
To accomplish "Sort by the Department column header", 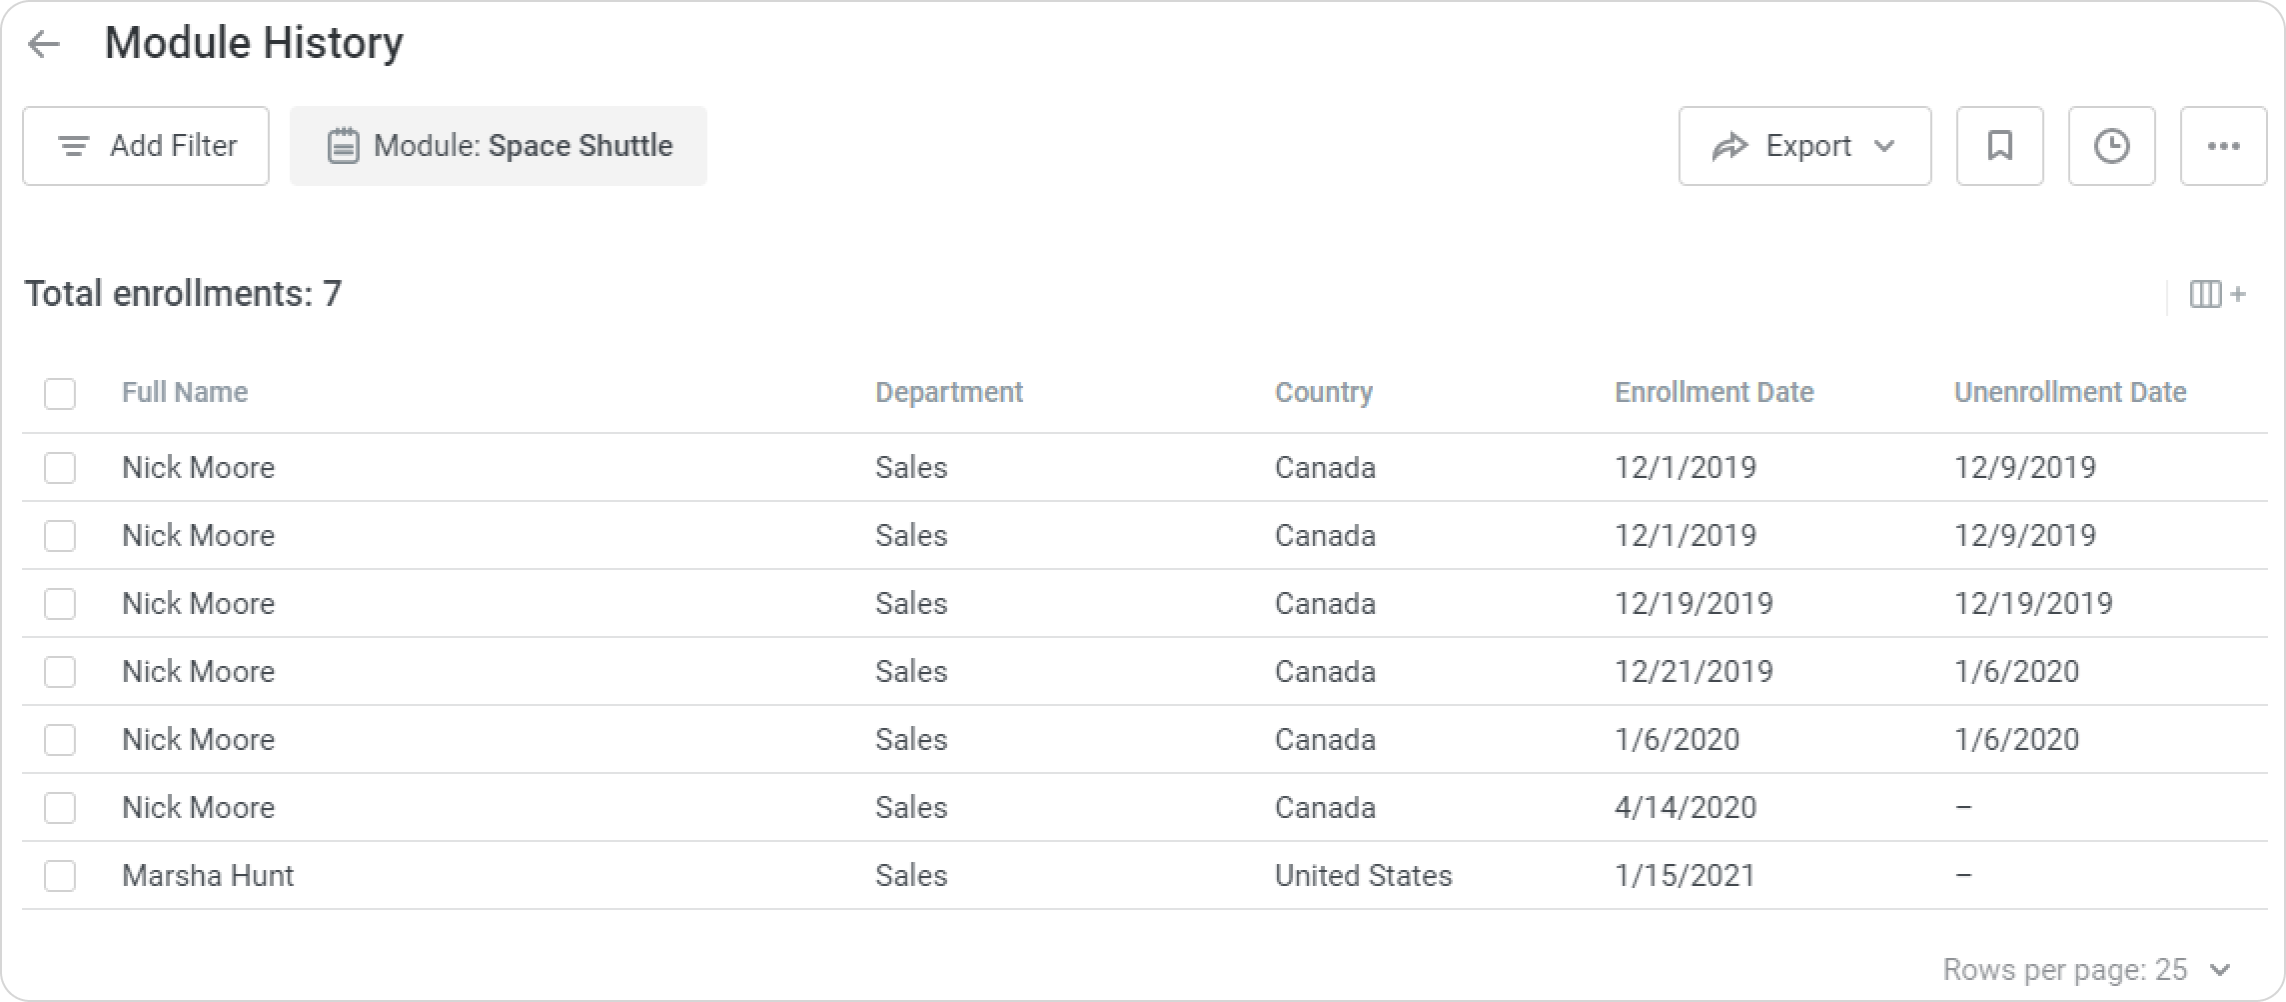I will tap(948, 392).
